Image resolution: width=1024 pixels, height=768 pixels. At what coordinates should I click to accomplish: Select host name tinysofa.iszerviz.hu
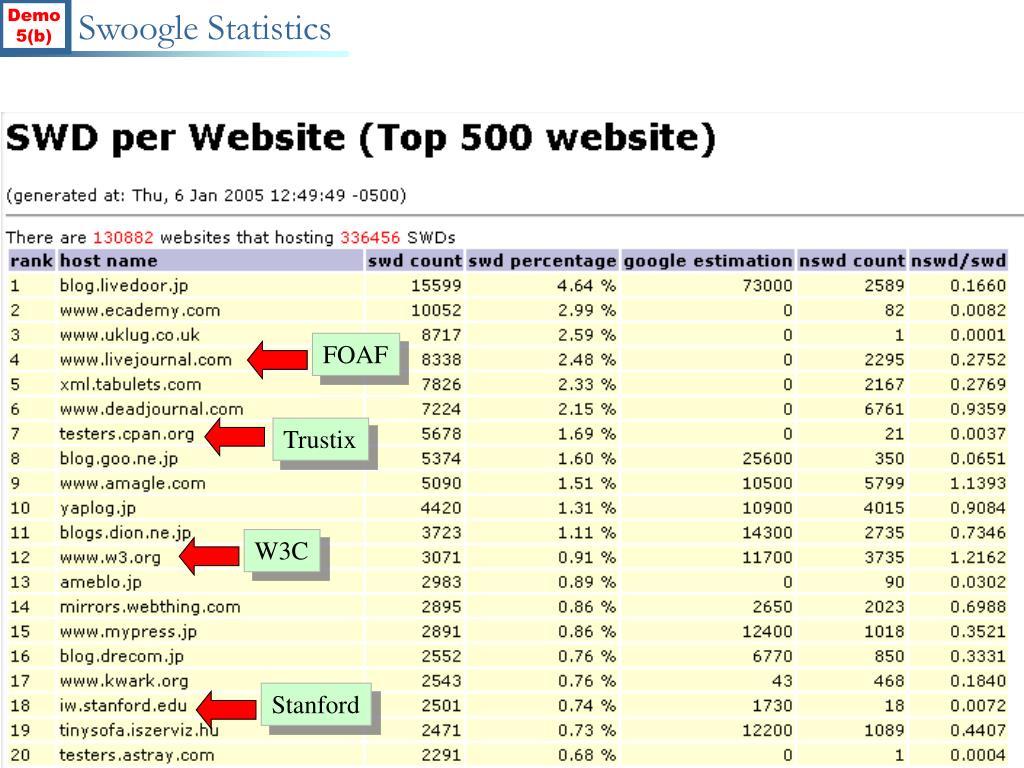(139, 731)
